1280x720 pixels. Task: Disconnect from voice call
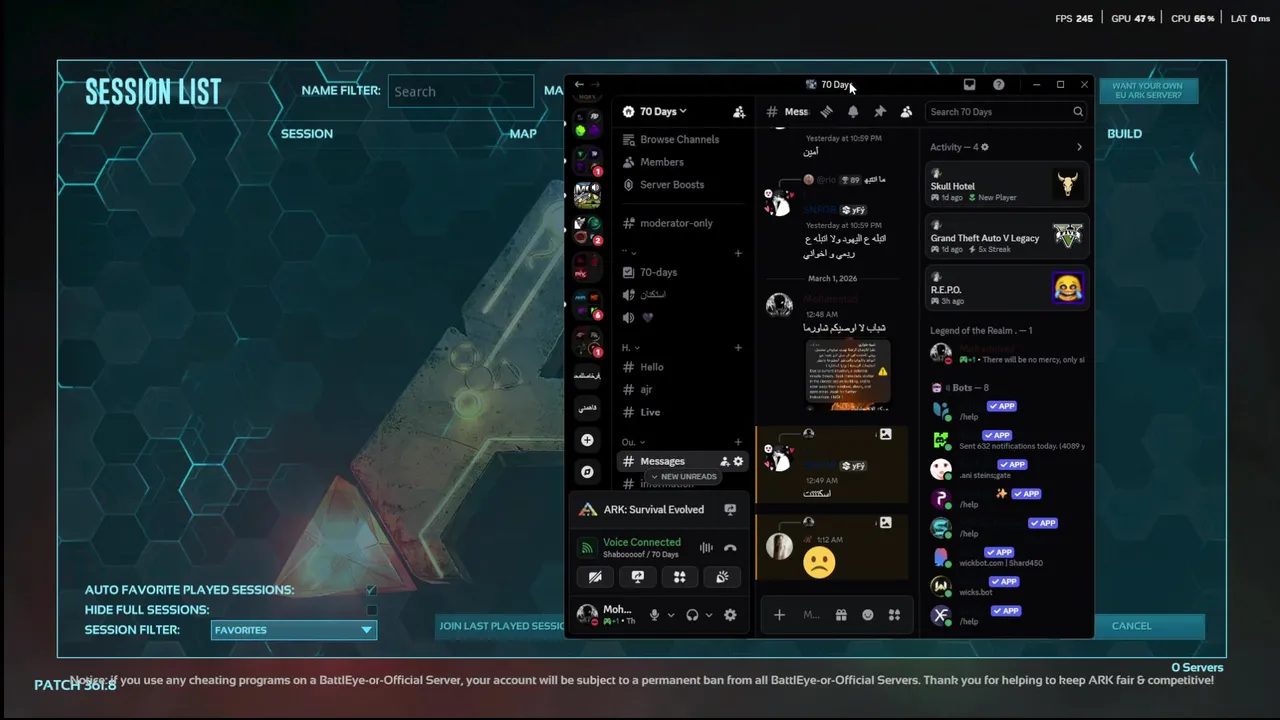coord(730,547)
